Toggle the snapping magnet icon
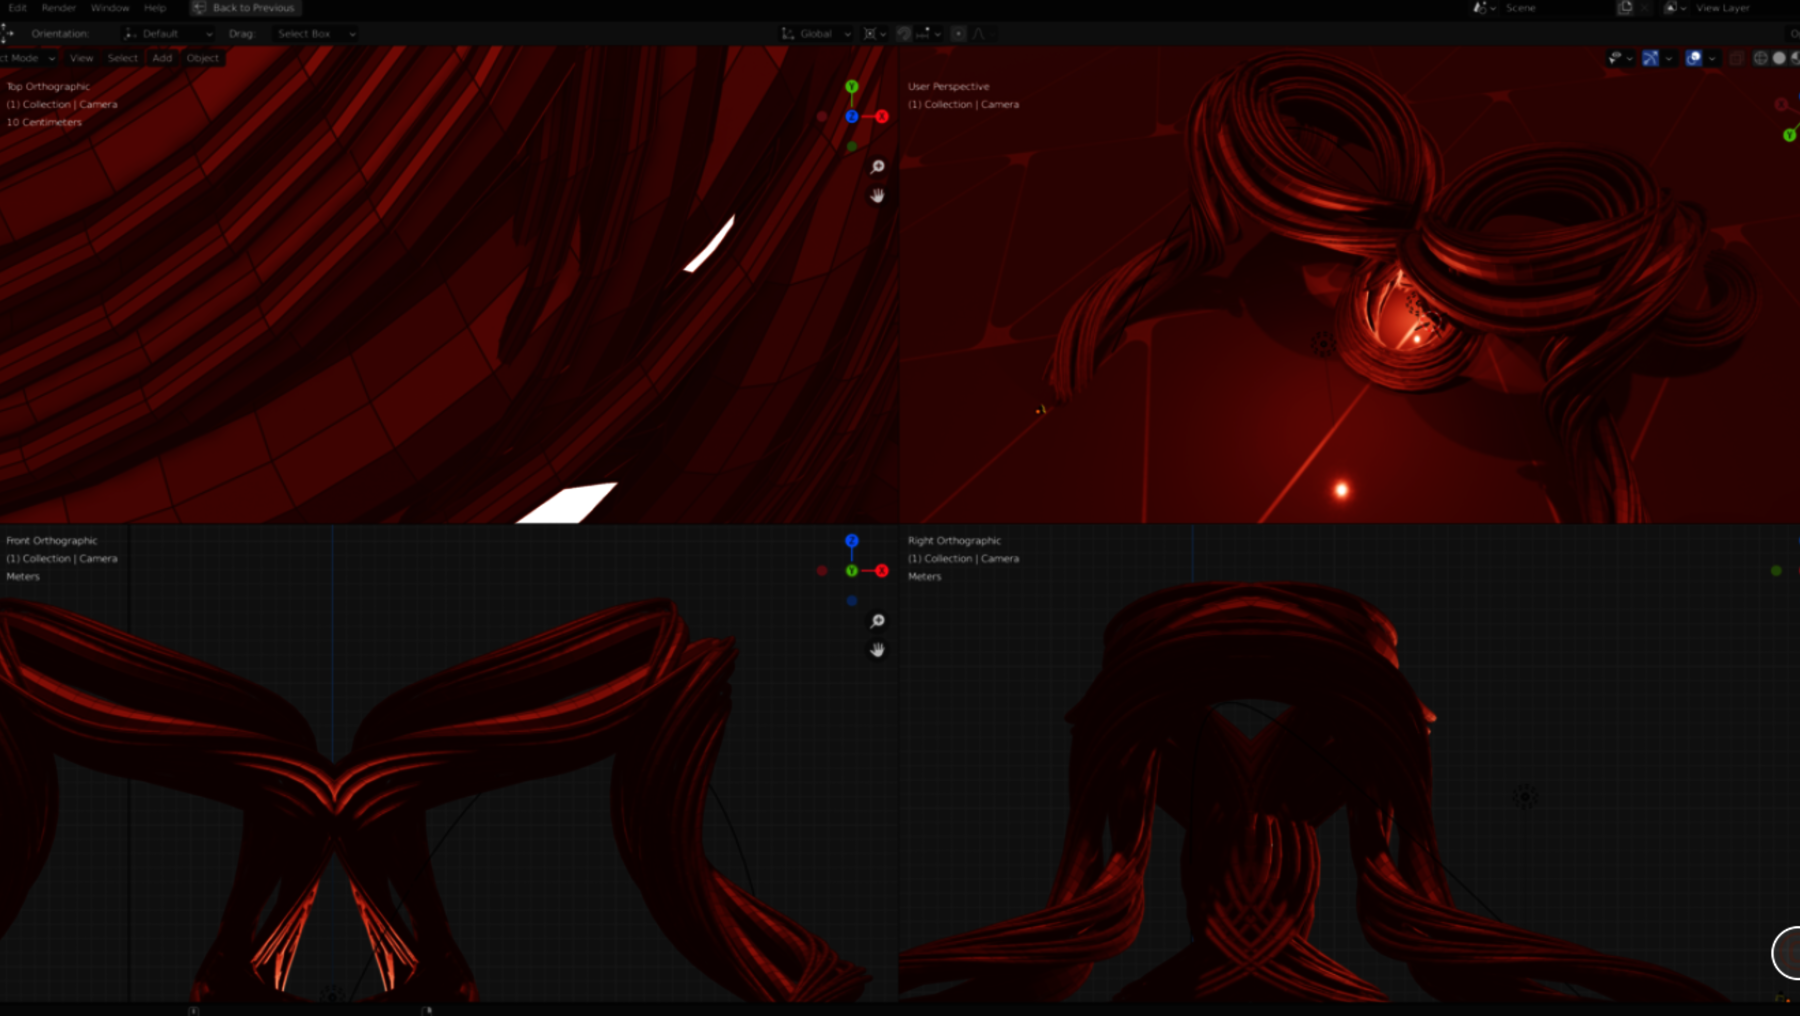 click(x=904, y=34)
